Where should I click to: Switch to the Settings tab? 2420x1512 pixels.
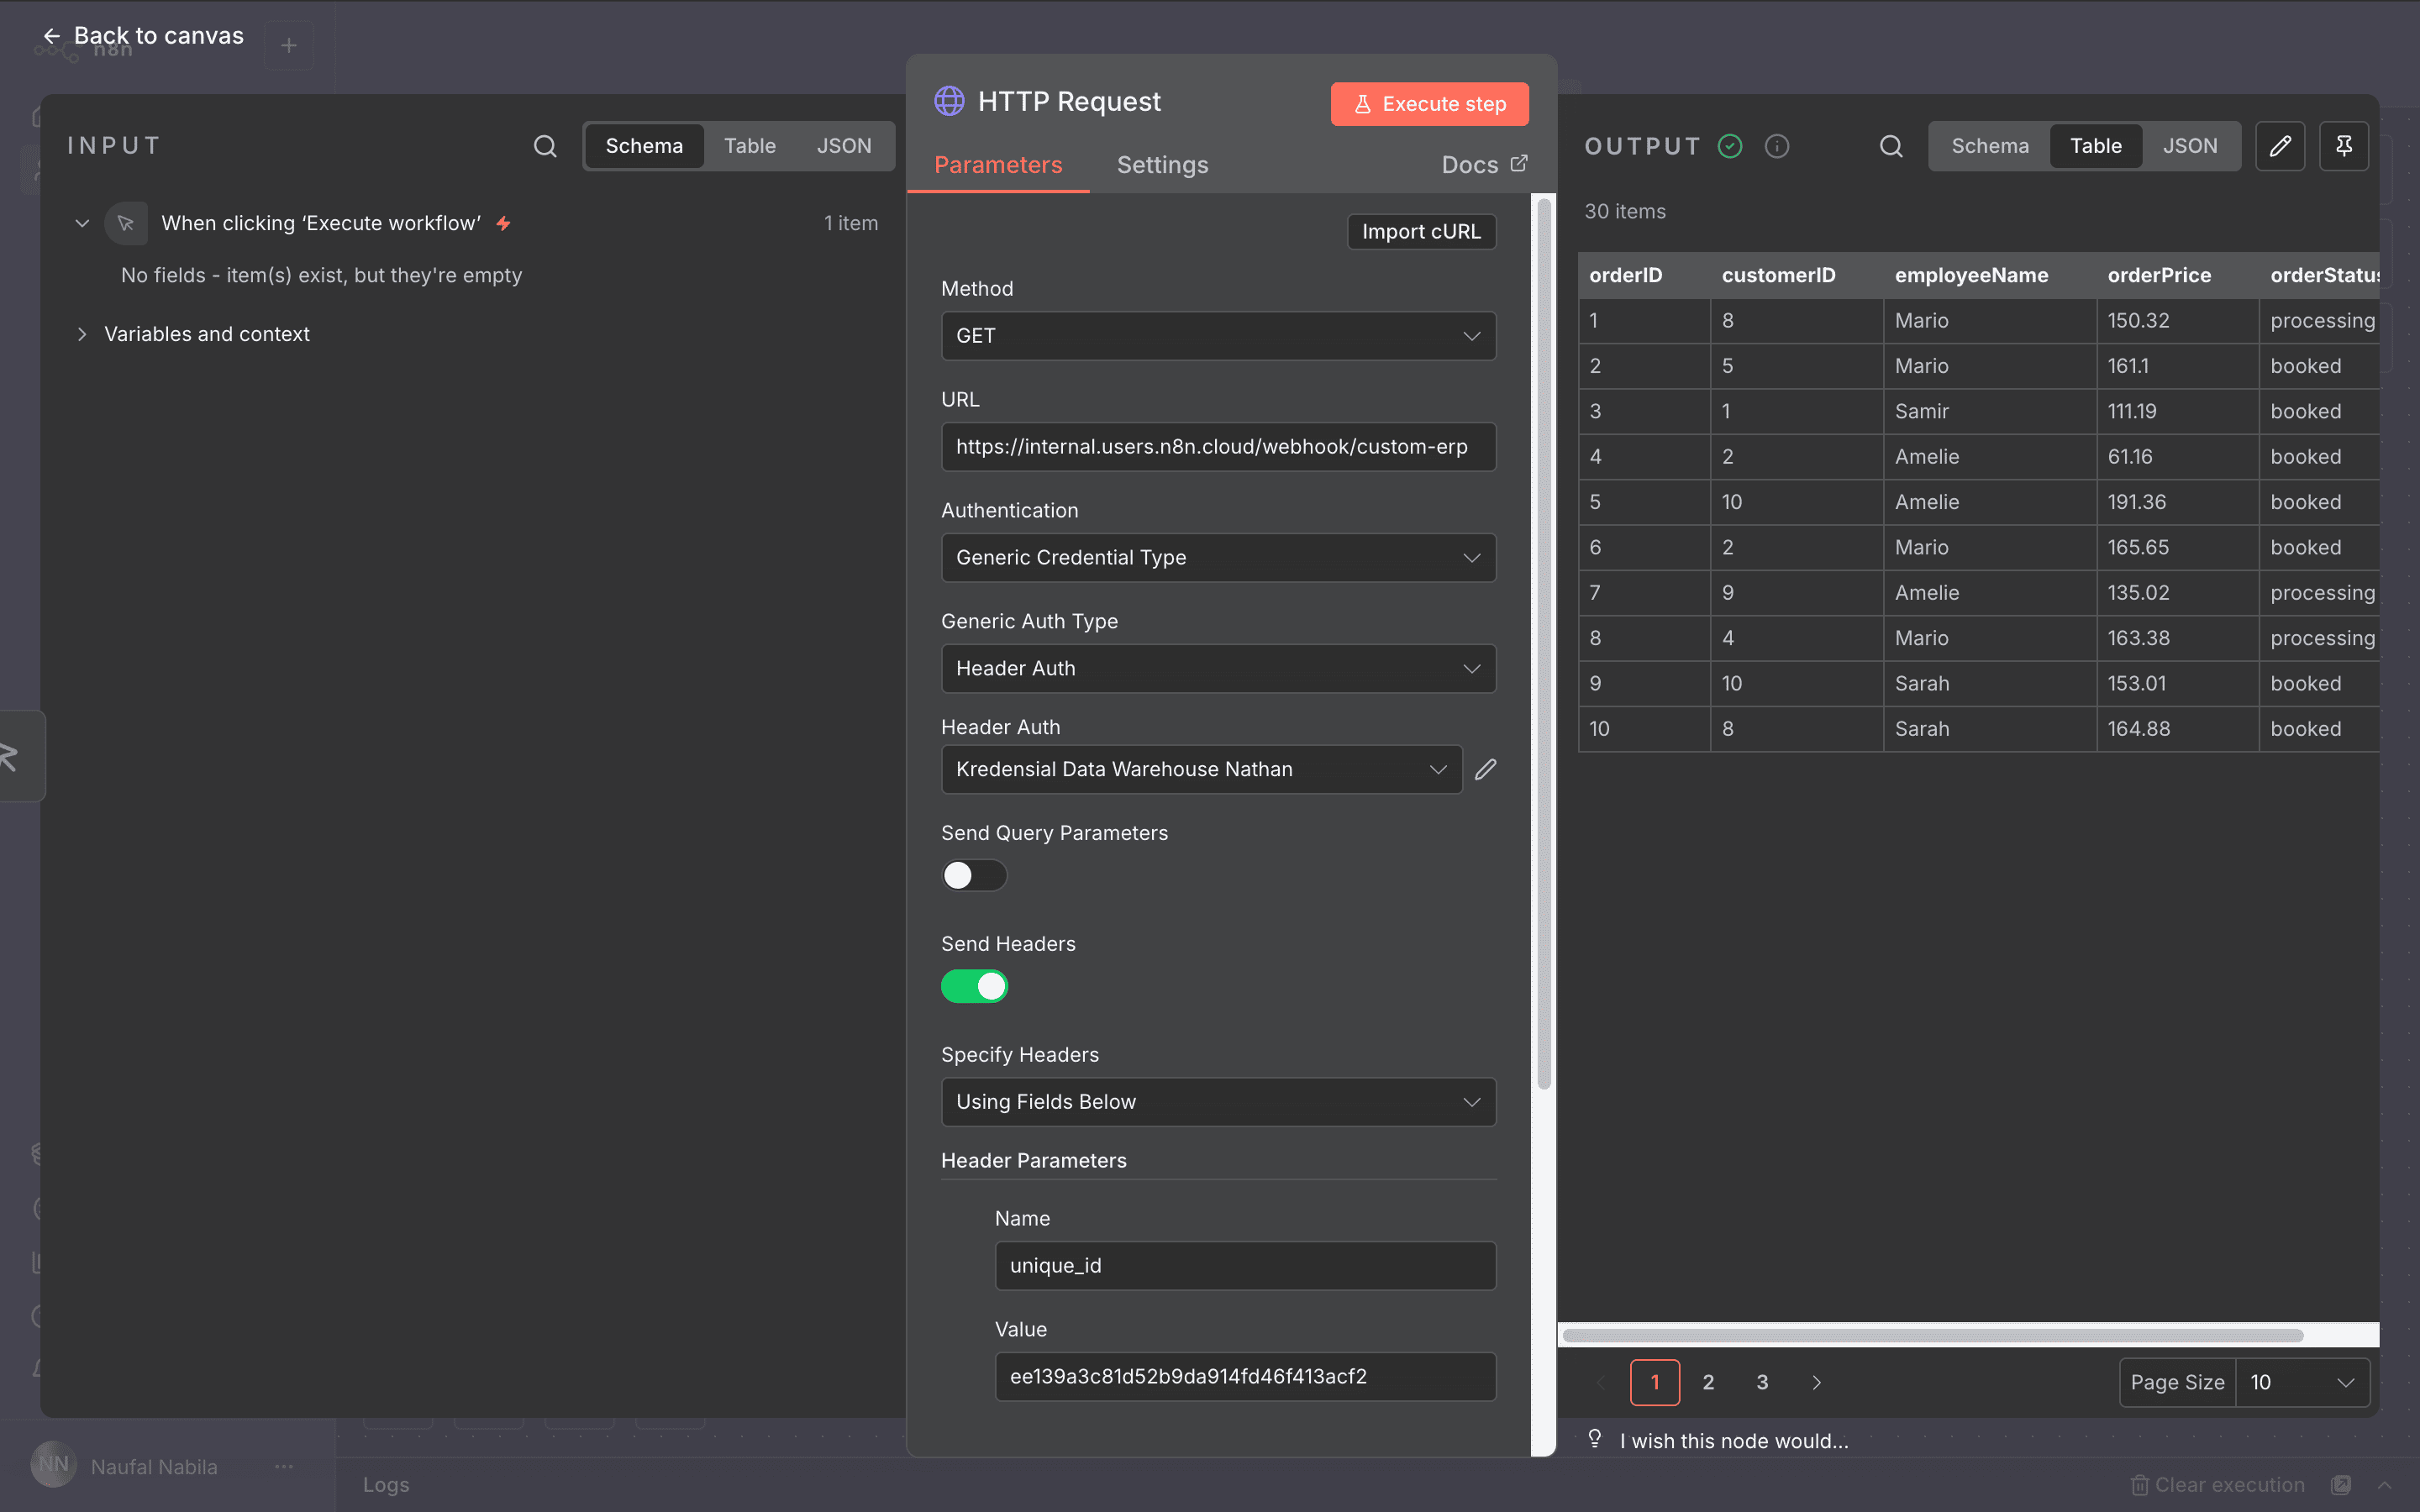click(x=1162, y=165)
